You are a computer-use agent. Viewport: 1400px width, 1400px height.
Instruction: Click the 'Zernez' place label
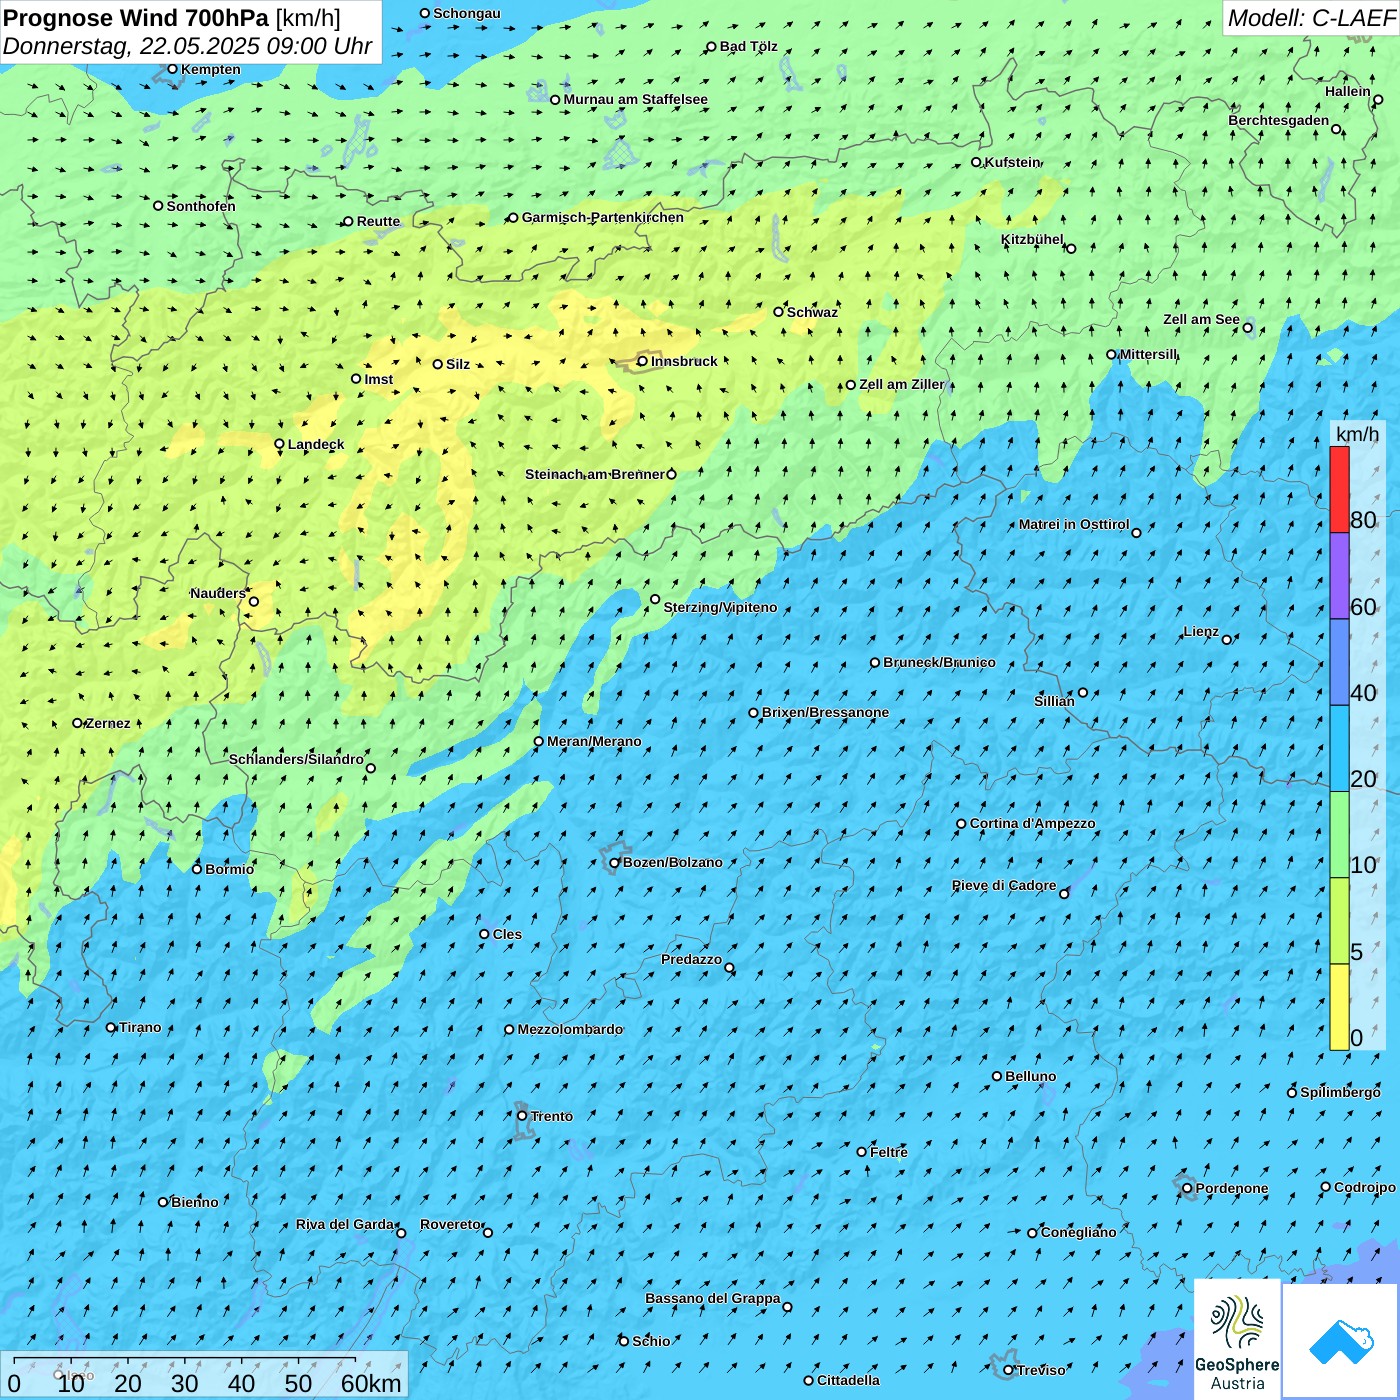click(x=108, y=723)
